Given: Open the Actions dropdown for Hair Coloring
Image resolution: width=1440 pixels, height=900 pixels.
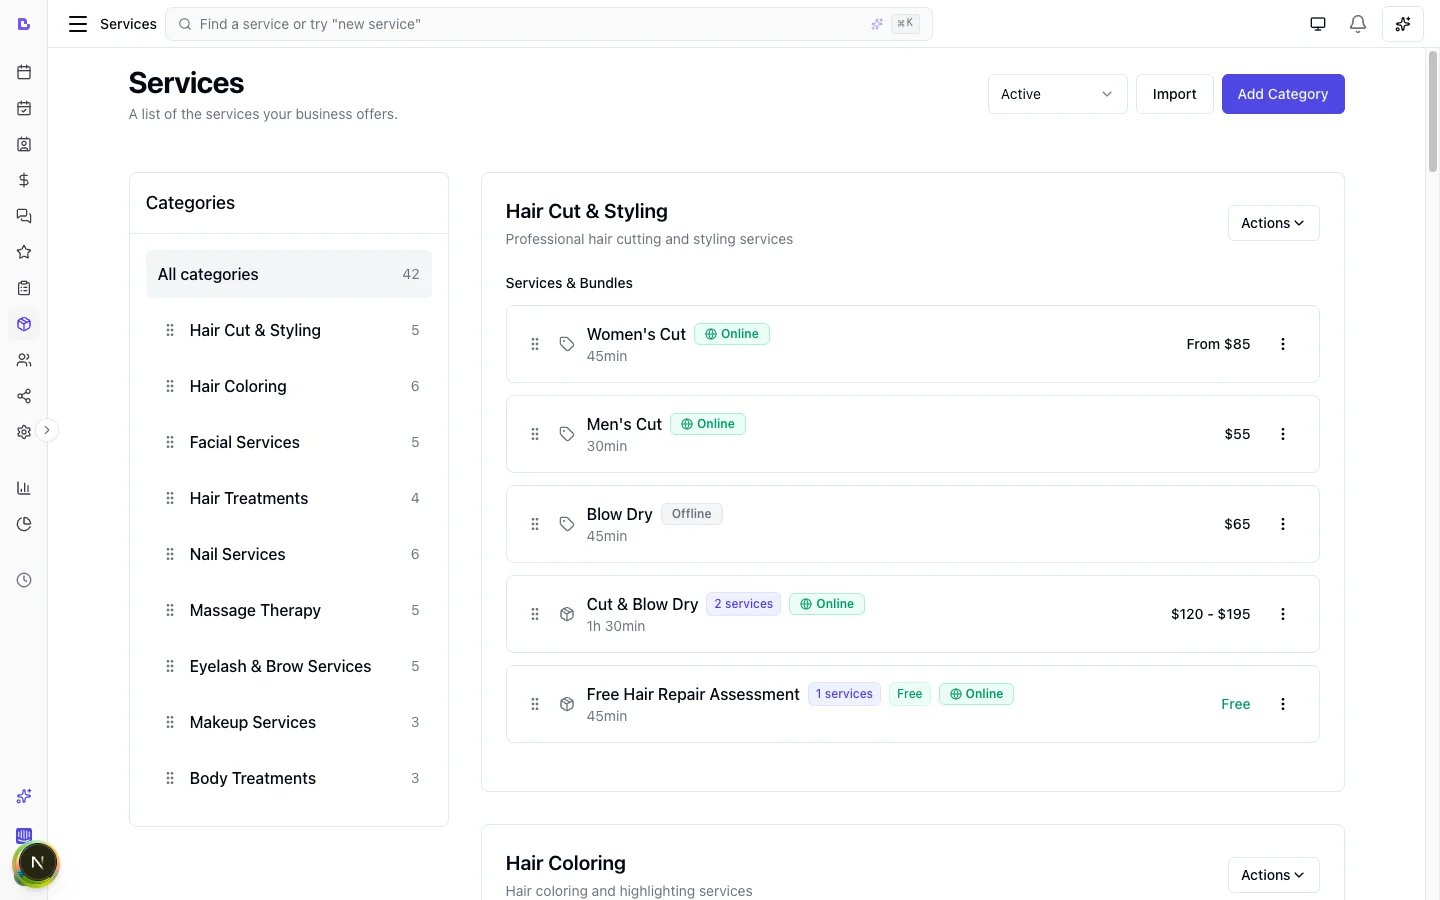Looking at the screenshot, I should [1273, 875].
